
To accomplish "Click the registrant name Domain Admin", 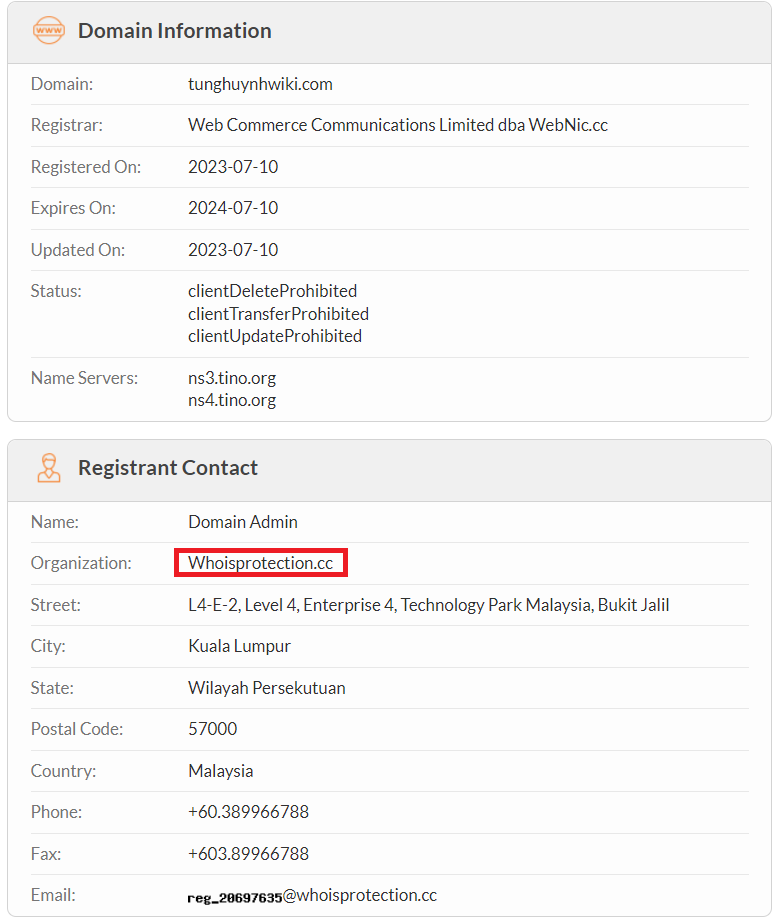I will coord(243,522).
